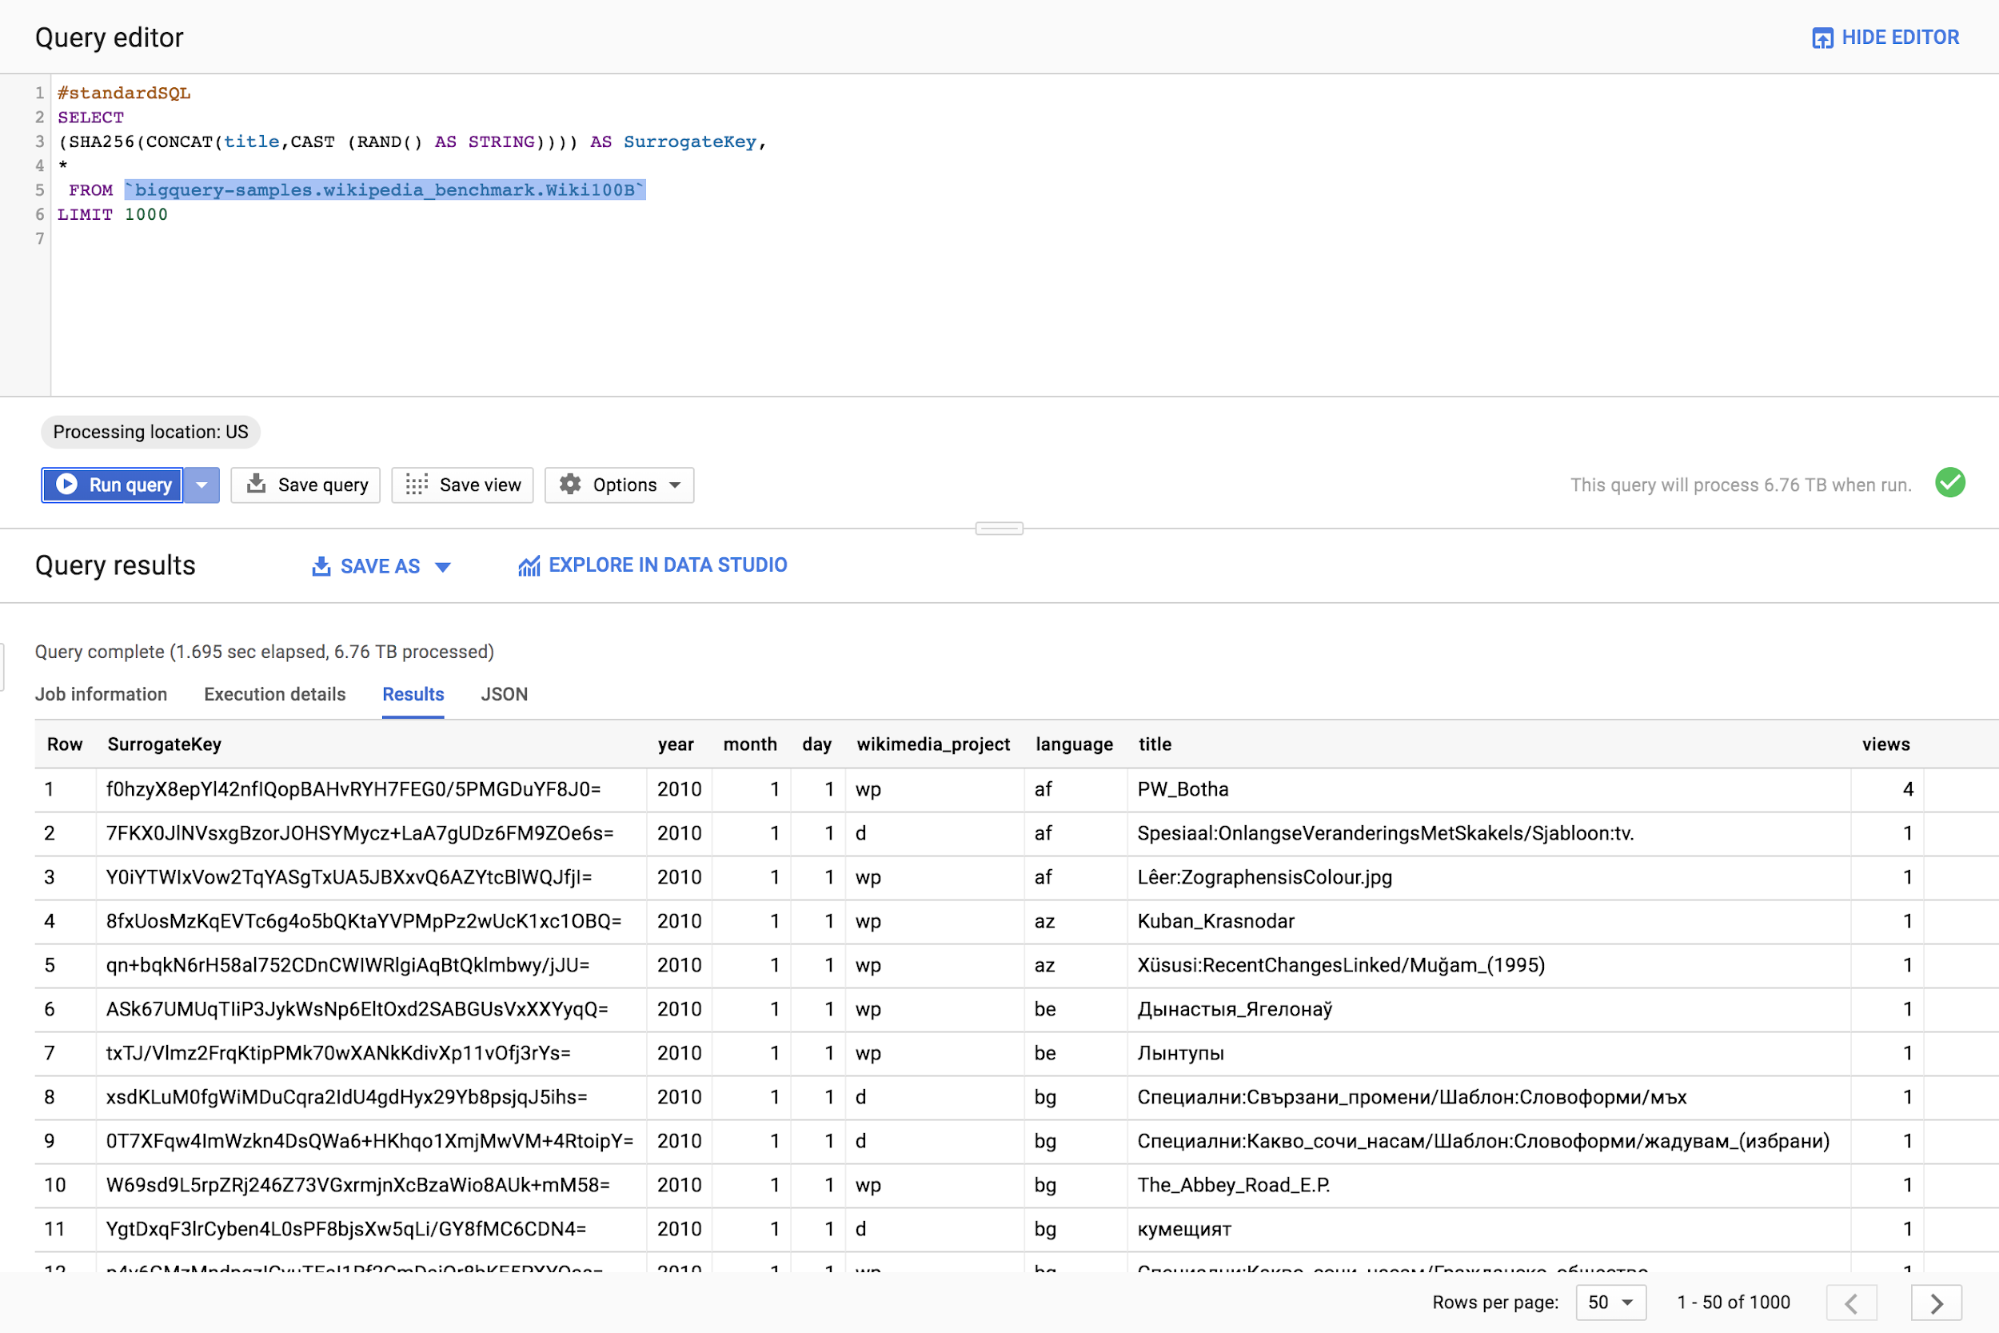1999x1333 pixels.
Task: Switch to the Job information tab
Action: pos(101,694)
